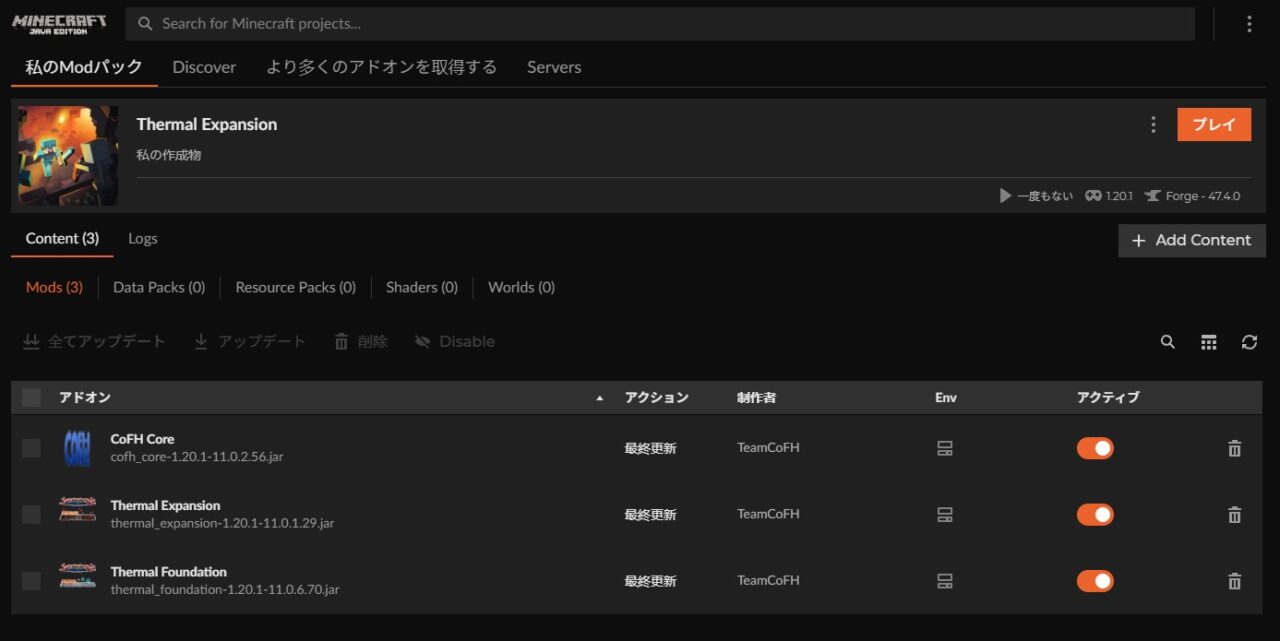Launch the modpack with プレイ button
The width and height of the screenshot is (1280, 641).
tap(1214, 124)
